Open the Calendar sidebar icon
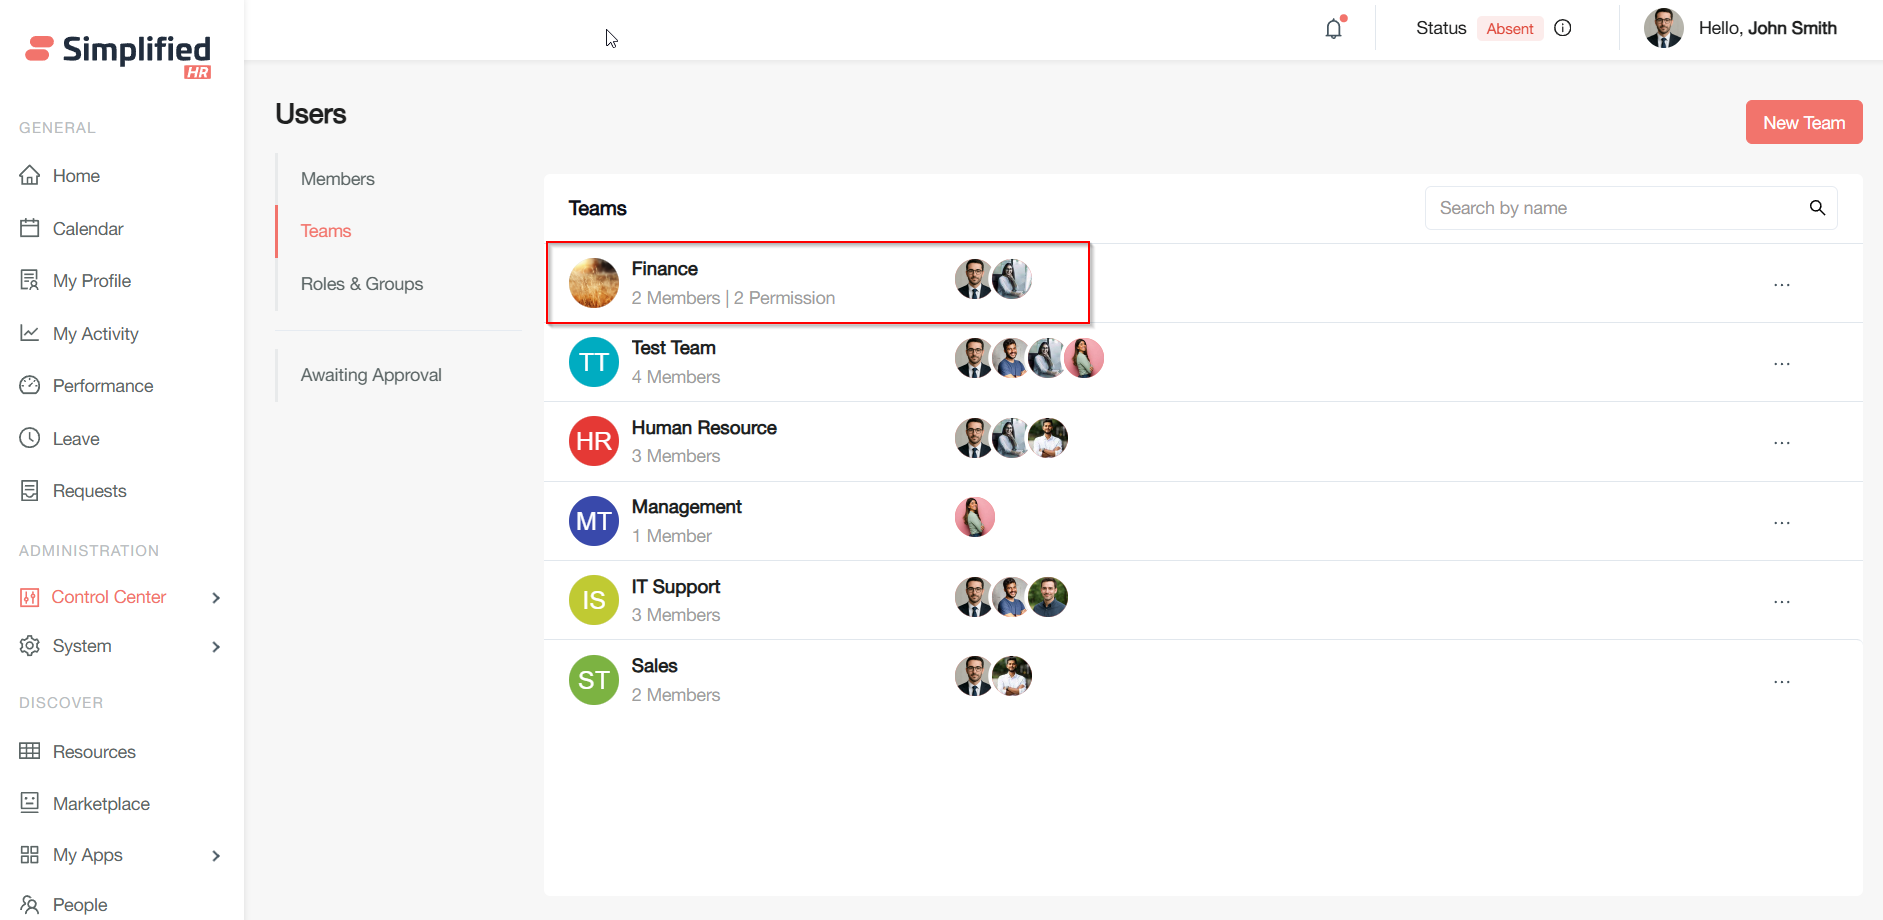 coord(30,228)
